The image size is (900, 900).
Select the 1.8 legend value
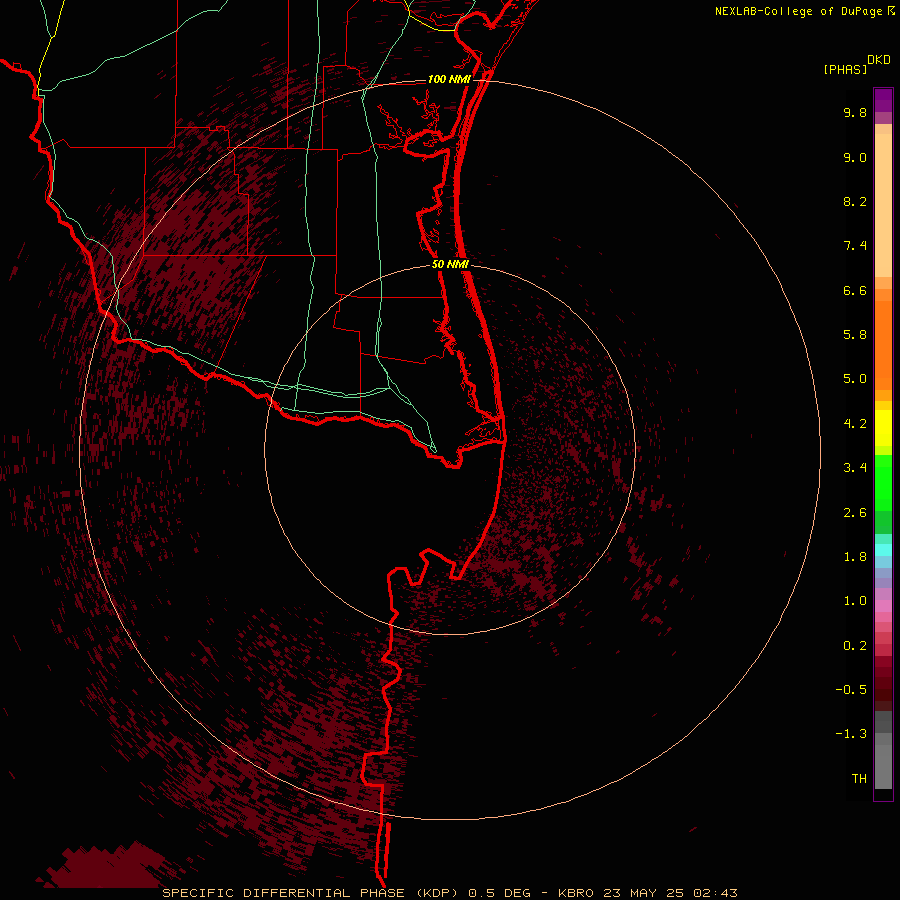tap(855, 557)
